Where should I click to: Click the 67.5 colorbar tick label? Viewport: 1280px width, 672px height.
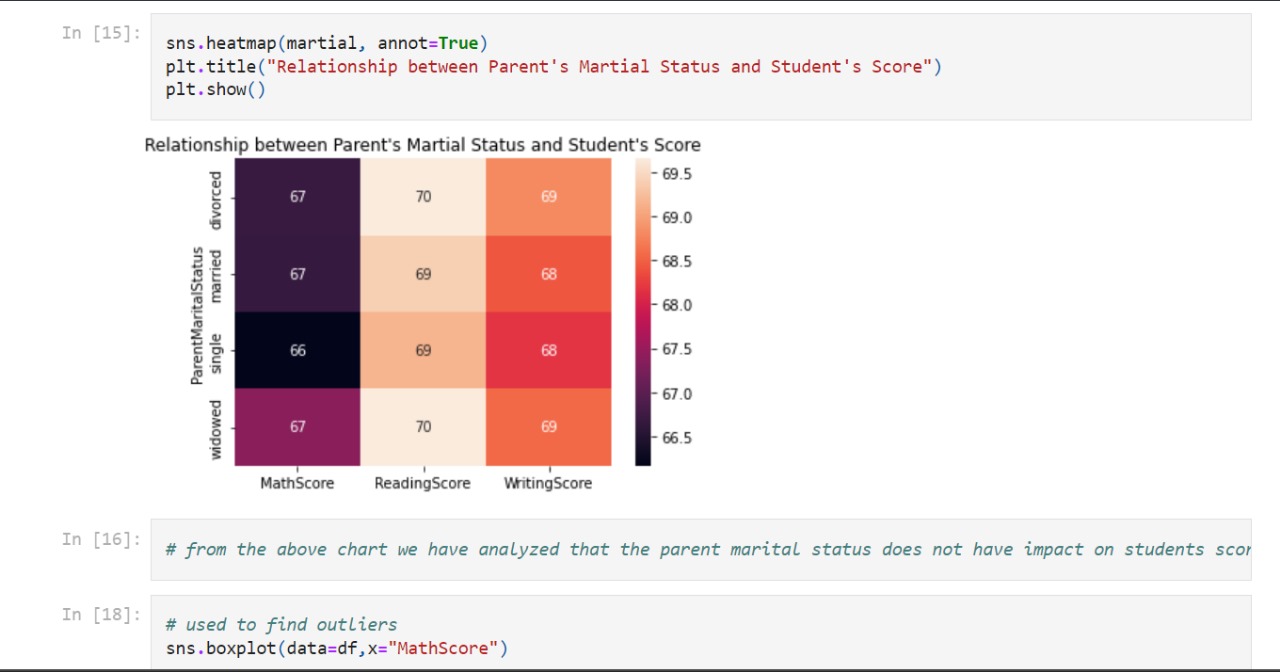tap(676, 349)
